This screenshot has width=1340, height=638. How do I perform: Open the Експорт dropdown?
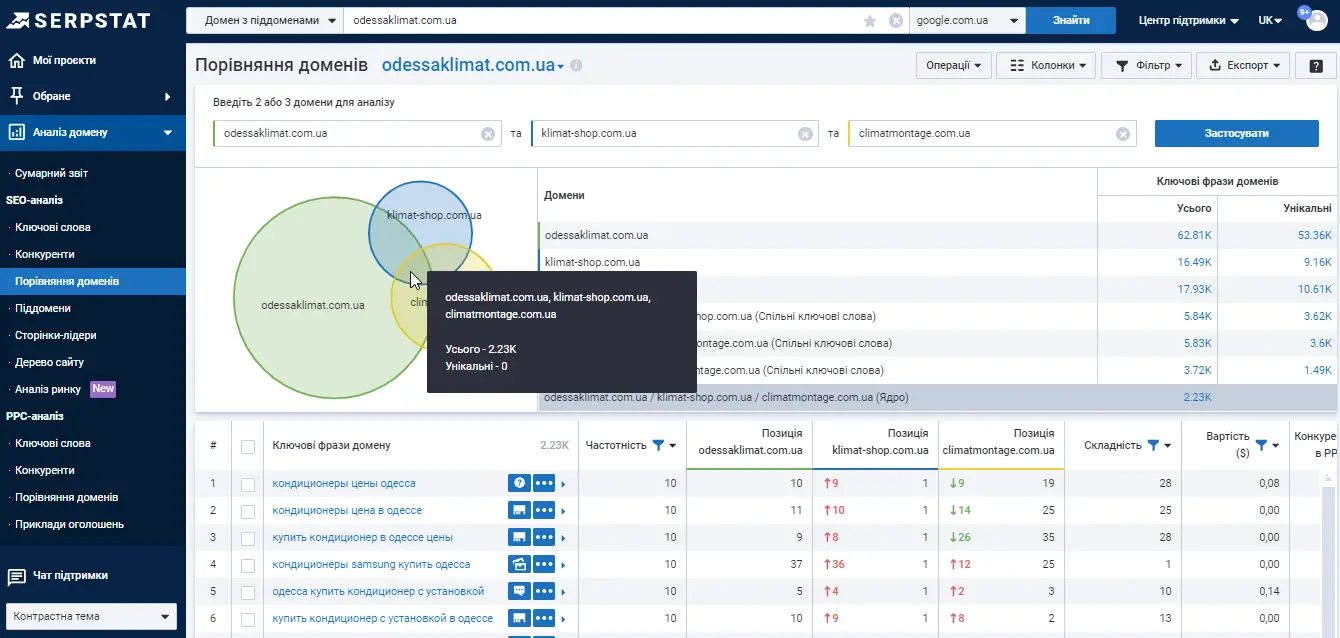click(1245, 65)
